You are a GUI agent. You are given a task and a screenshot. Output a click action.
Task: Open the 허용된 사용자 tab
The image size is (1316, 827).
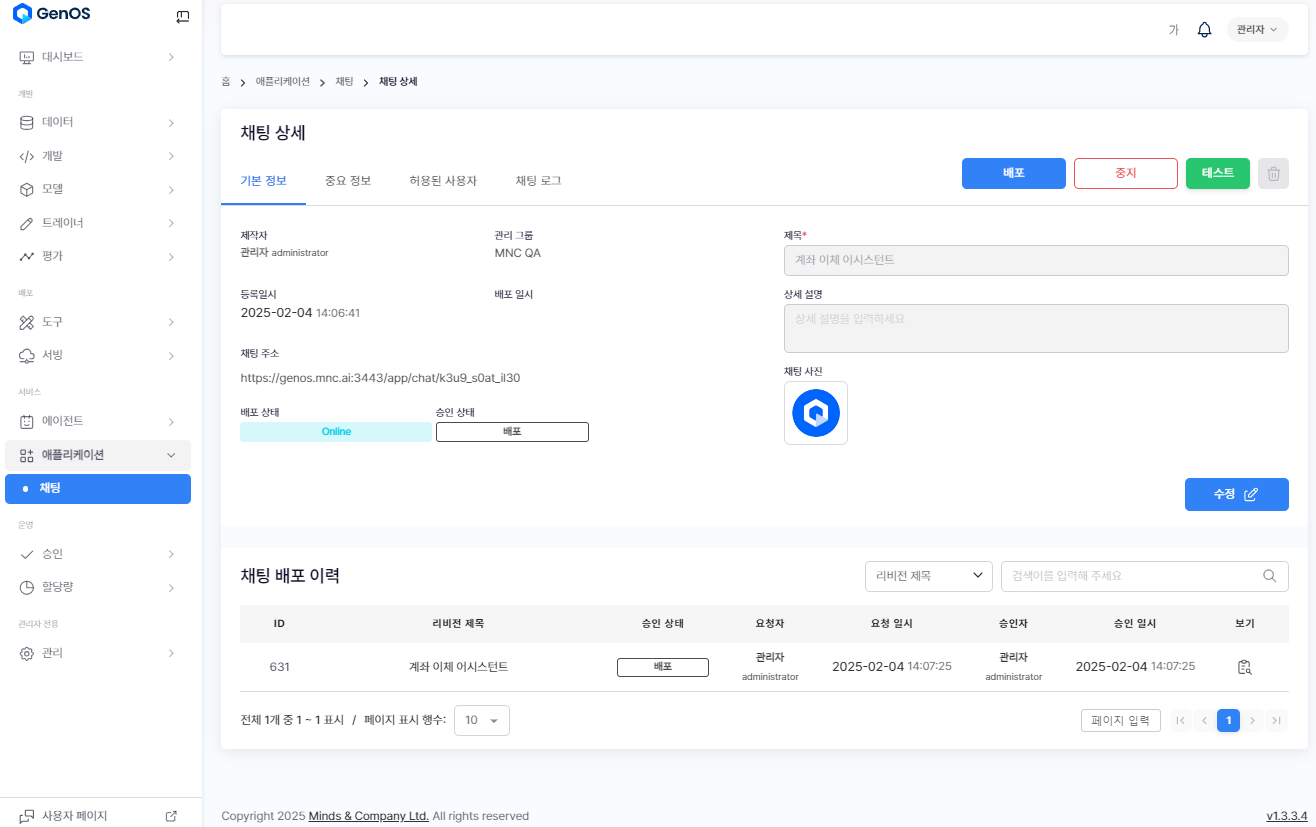pos(443,181)
